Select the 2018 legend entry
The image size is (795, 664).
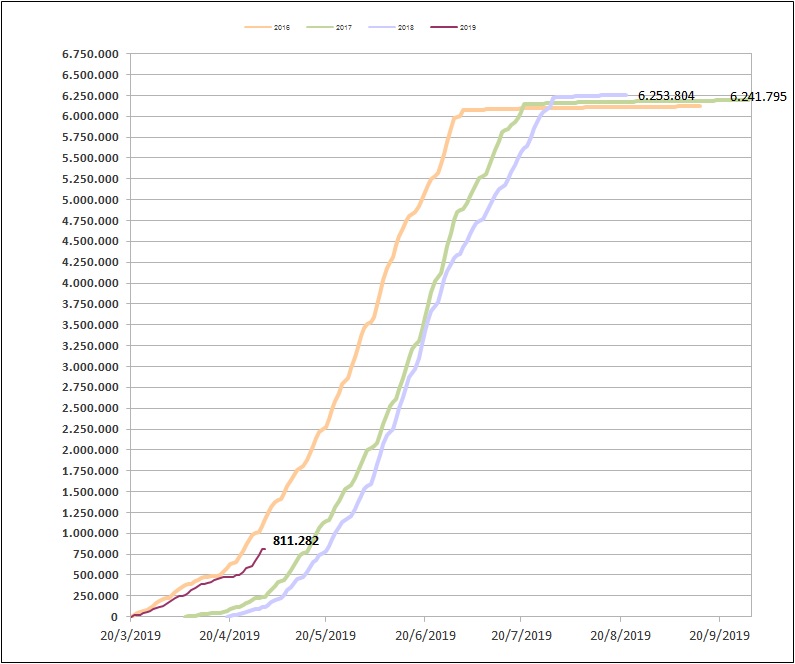(401, 27)
